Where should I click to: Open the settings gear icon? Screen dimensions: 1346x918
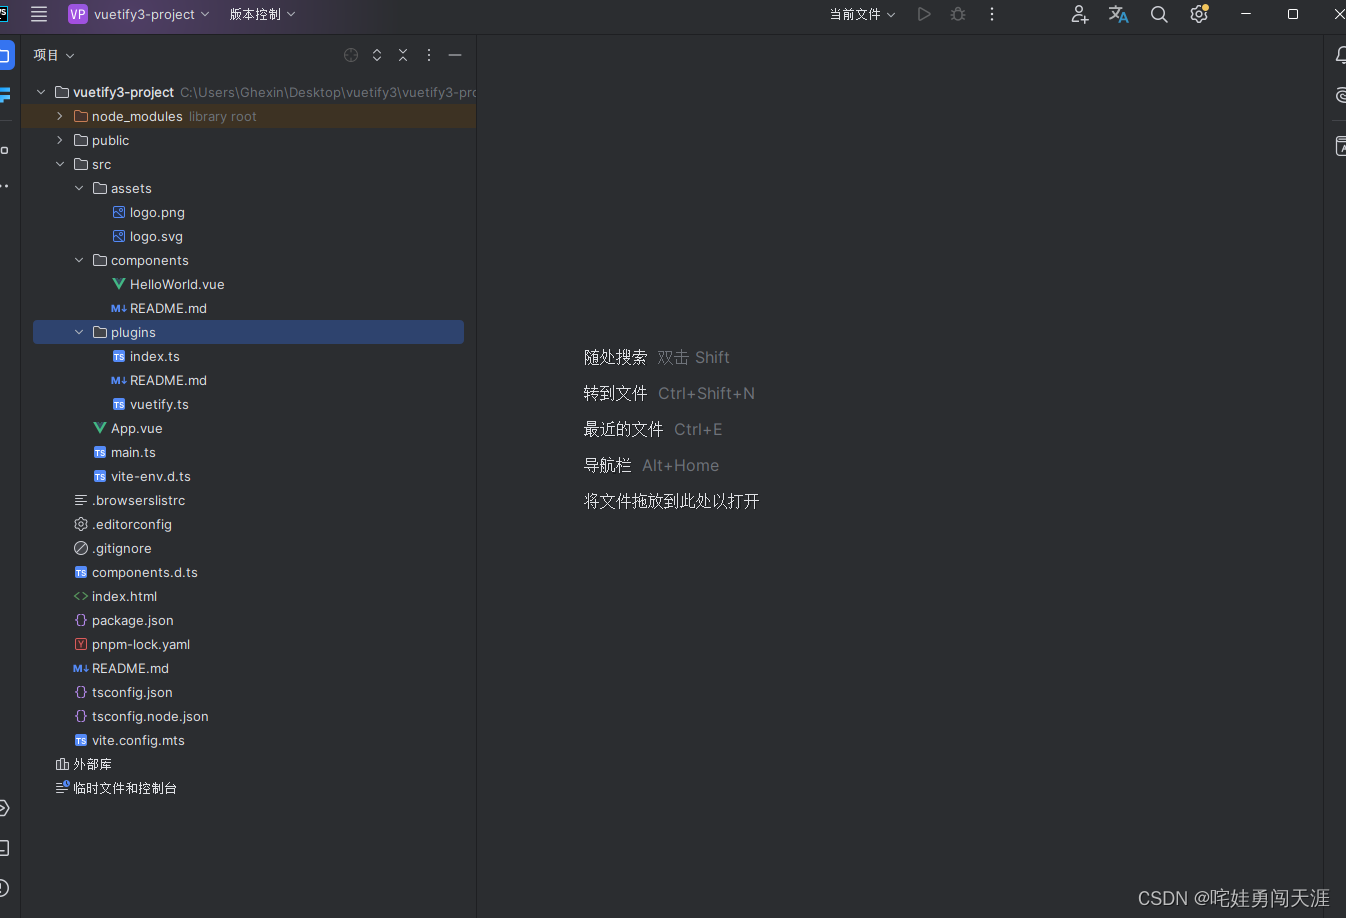(x=1199, y=14)
